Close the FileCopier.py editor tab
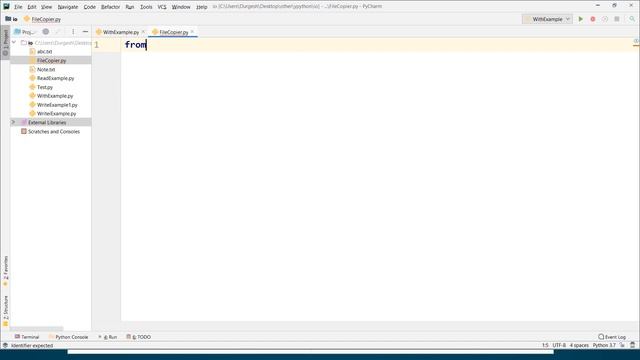Screen dimensions: 640x360 [x=192, y=32]
